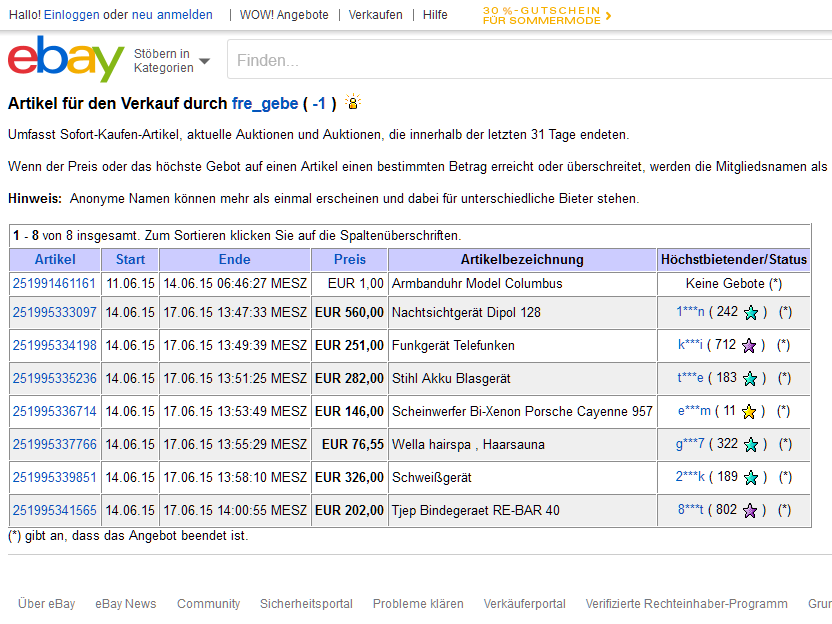This screenshot has width=832, height=624.
Task: Click feedback star for bidder 1***n
Action: (x=751, y=313)
